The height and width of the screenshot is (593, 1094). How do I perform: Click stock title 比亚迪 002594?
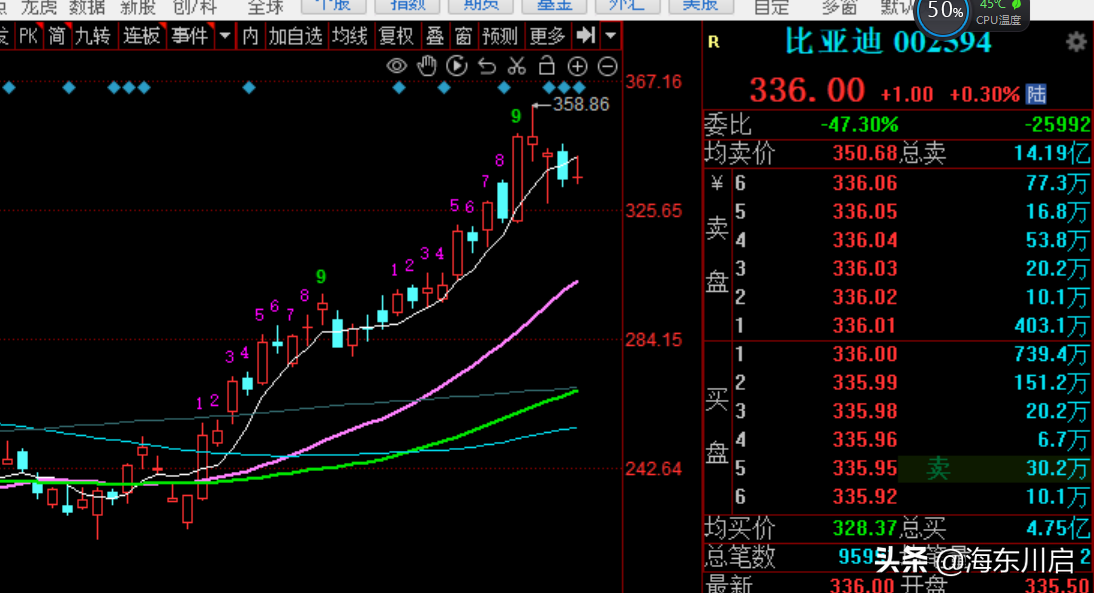887,42
